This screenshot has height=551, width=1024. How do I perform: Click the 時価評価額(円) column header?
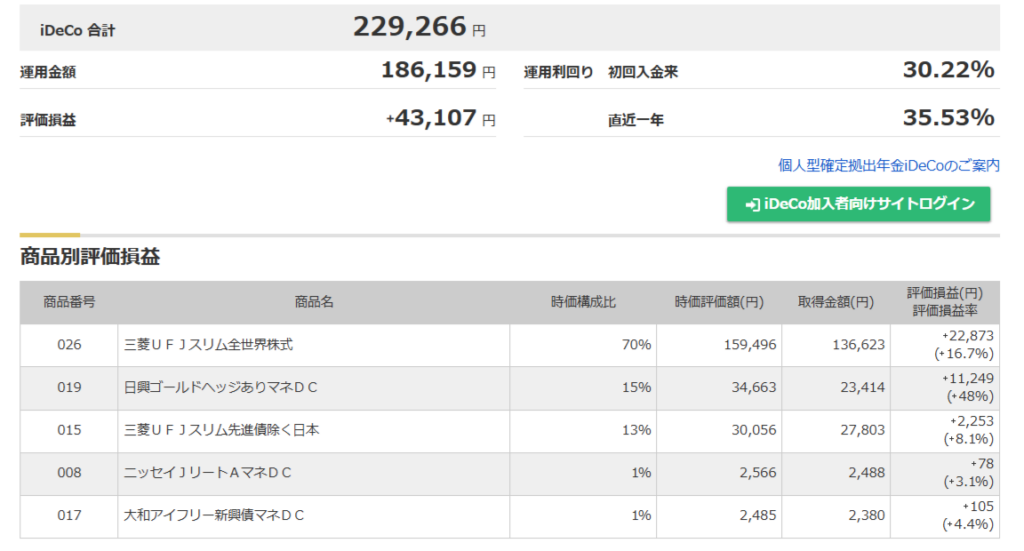(719, 302)
